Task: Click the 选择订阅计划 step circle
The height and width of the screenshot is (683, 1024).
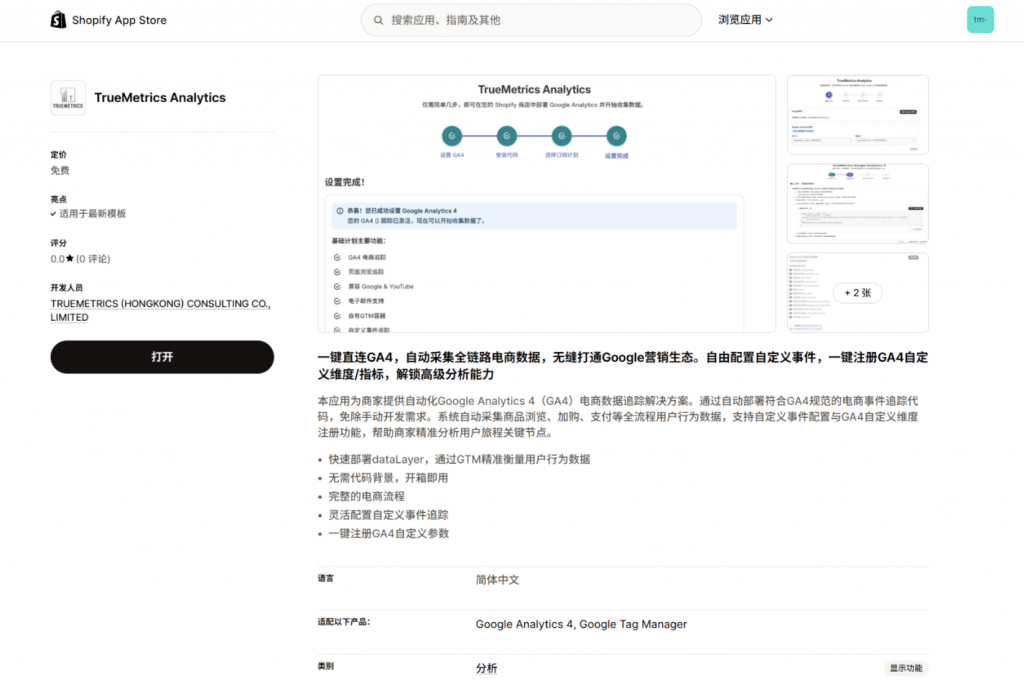Action: pyautogui.click(x=562, y=136)
